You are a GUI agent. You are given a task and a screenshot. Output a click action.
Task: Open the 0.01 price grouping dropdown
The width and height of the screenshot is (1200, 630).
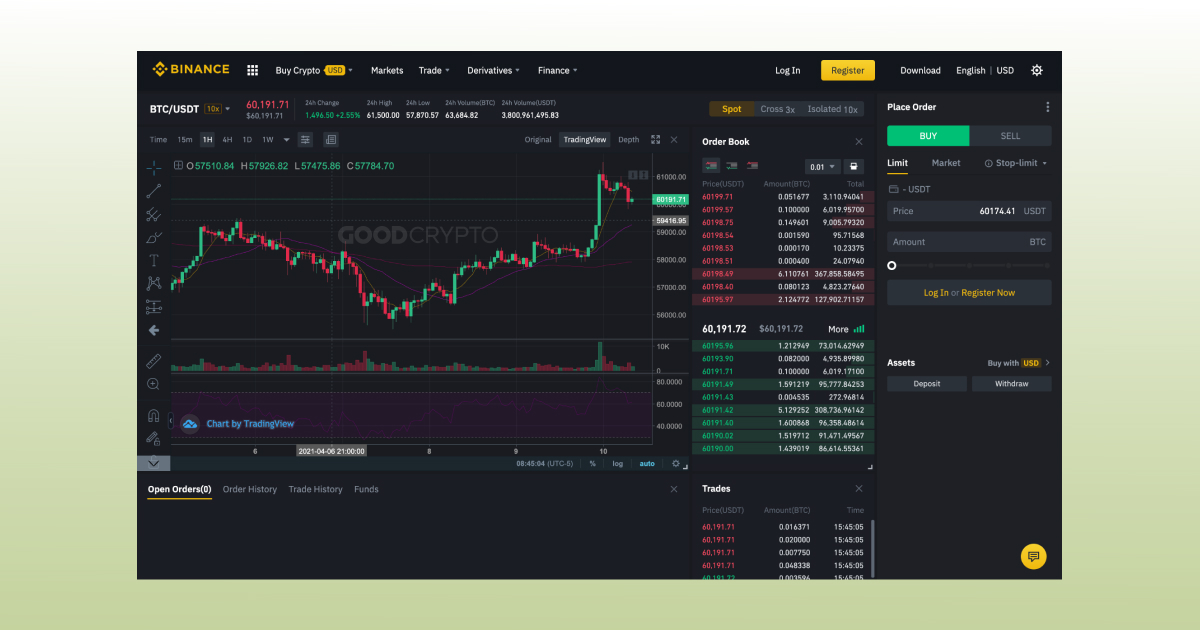[x=822, y=167]
